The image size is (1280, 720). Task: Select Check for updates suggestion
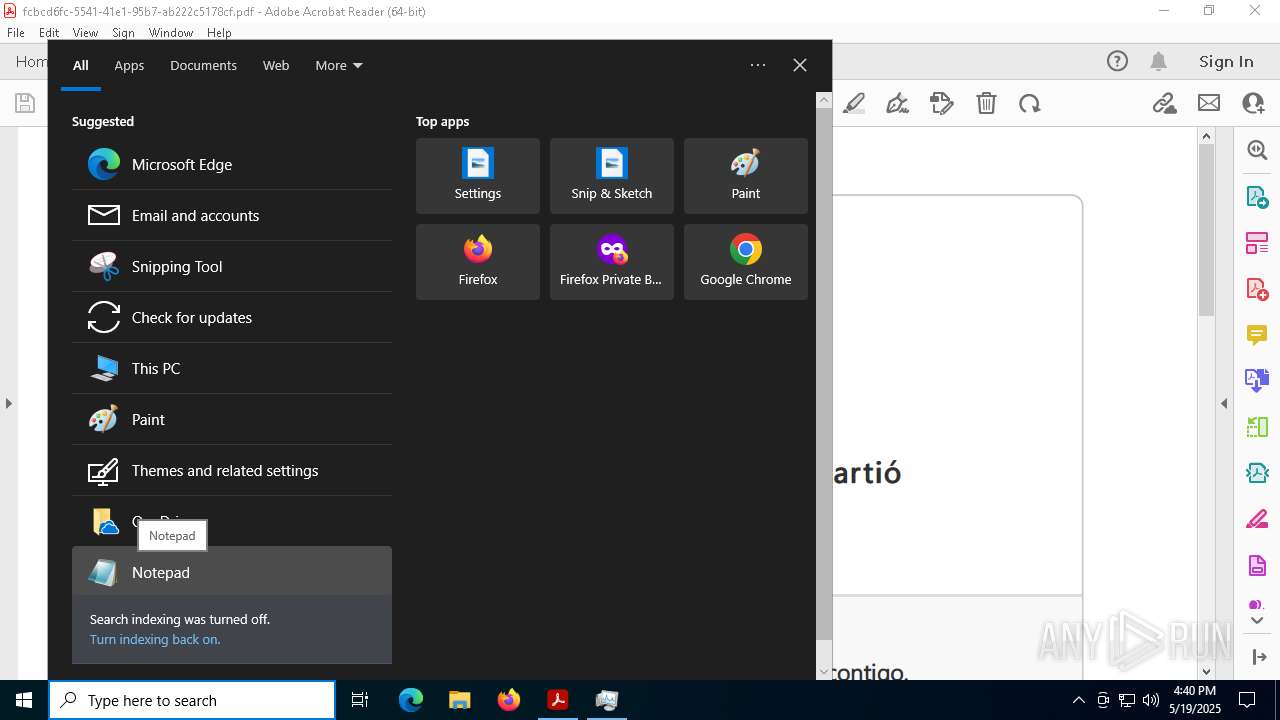232,318
